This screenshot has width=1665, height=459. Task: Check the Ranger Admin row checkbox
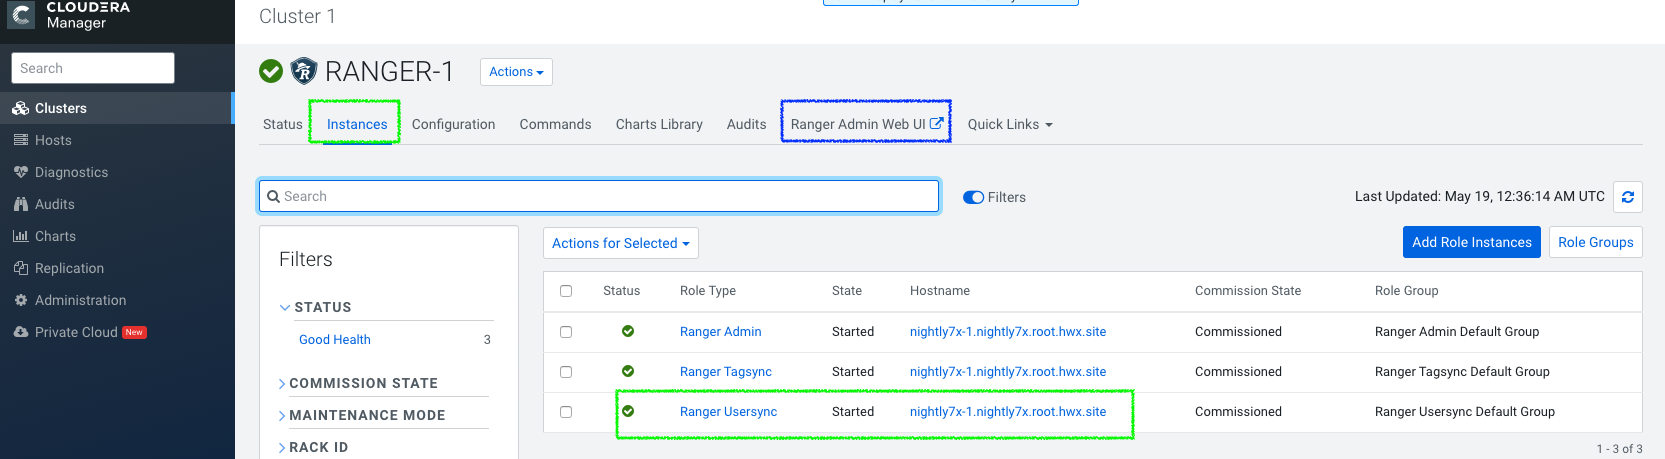pyautogui.click(x=566, y=332)
